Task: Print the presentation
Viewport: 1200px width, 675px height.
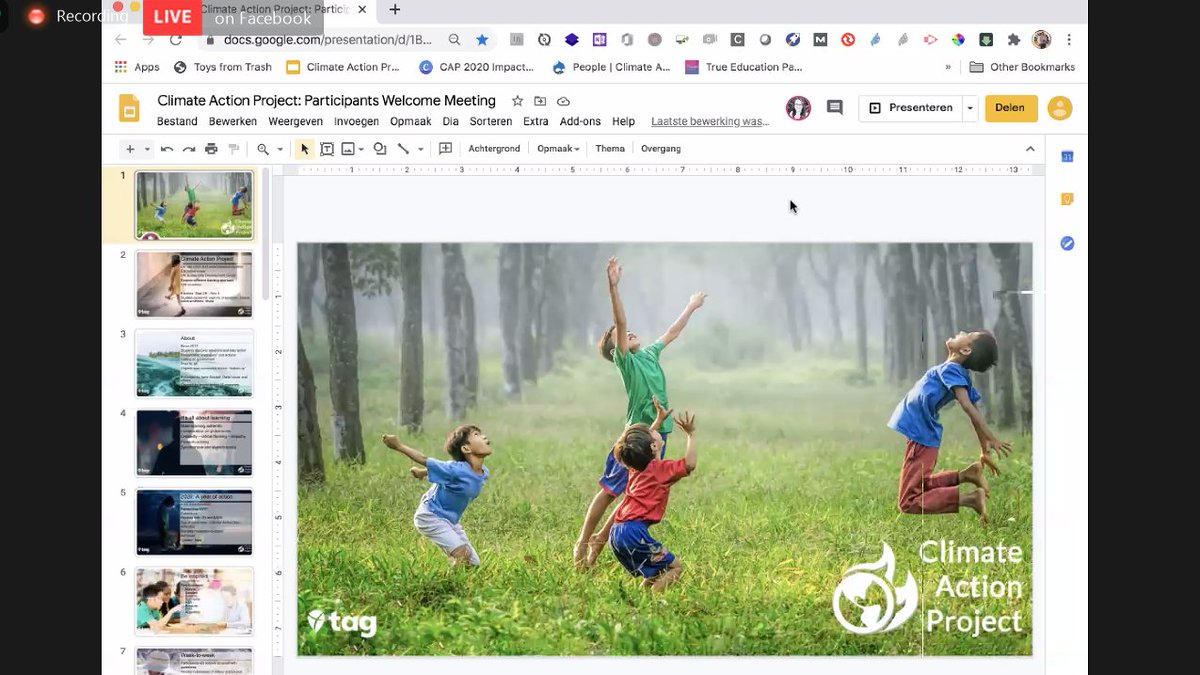Action: pyautogui.click(x=210, y=148)
